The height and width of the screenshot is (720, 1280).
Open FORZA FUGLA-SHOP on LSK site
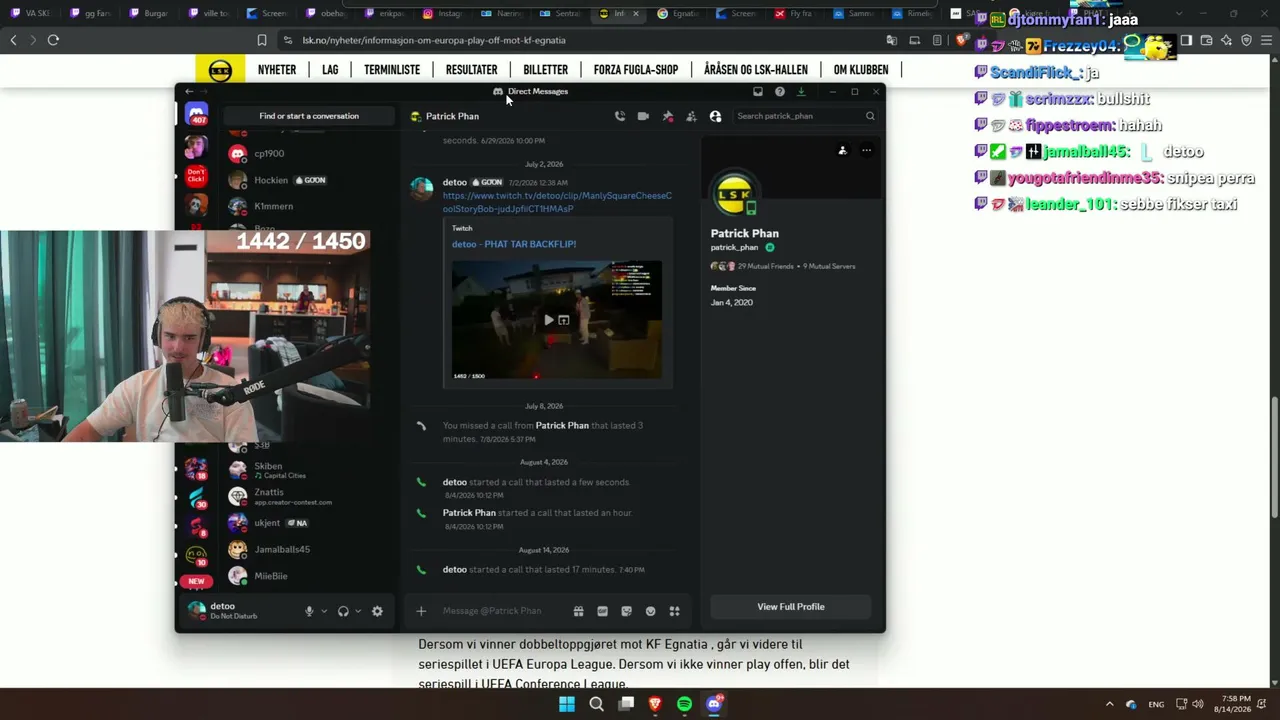coord(636,70)
